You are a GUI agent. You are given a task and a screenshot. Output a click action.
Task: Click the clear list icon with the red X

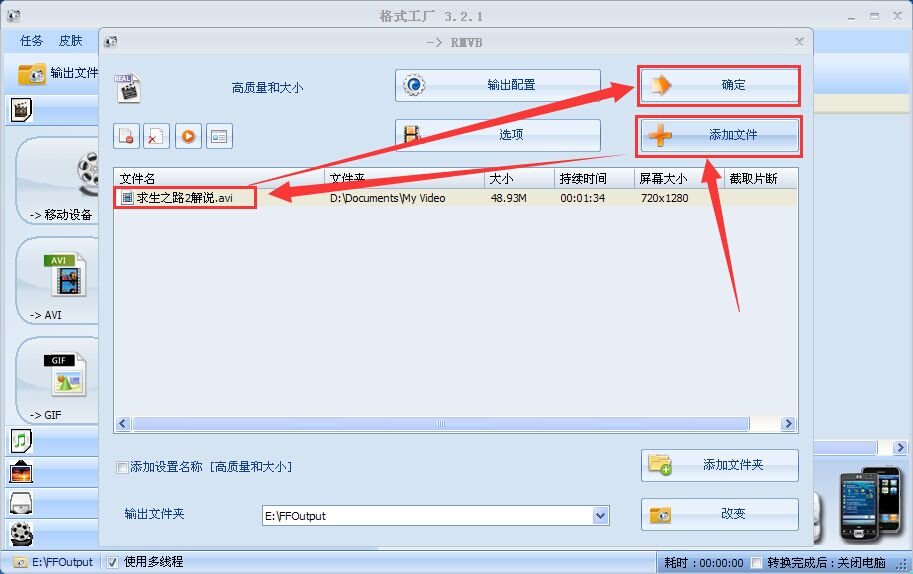click(x=157, y=136)
